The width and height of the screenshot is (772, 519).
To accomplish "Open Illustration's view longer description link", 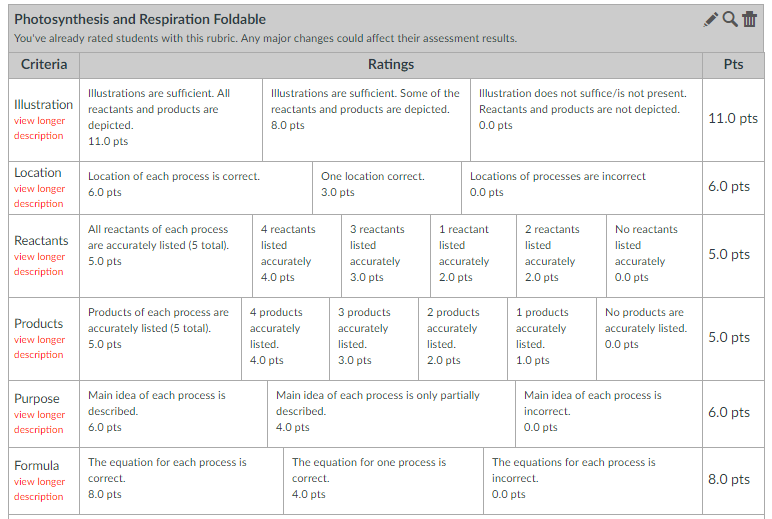I will pyautogui.click(x=39, y=128).
